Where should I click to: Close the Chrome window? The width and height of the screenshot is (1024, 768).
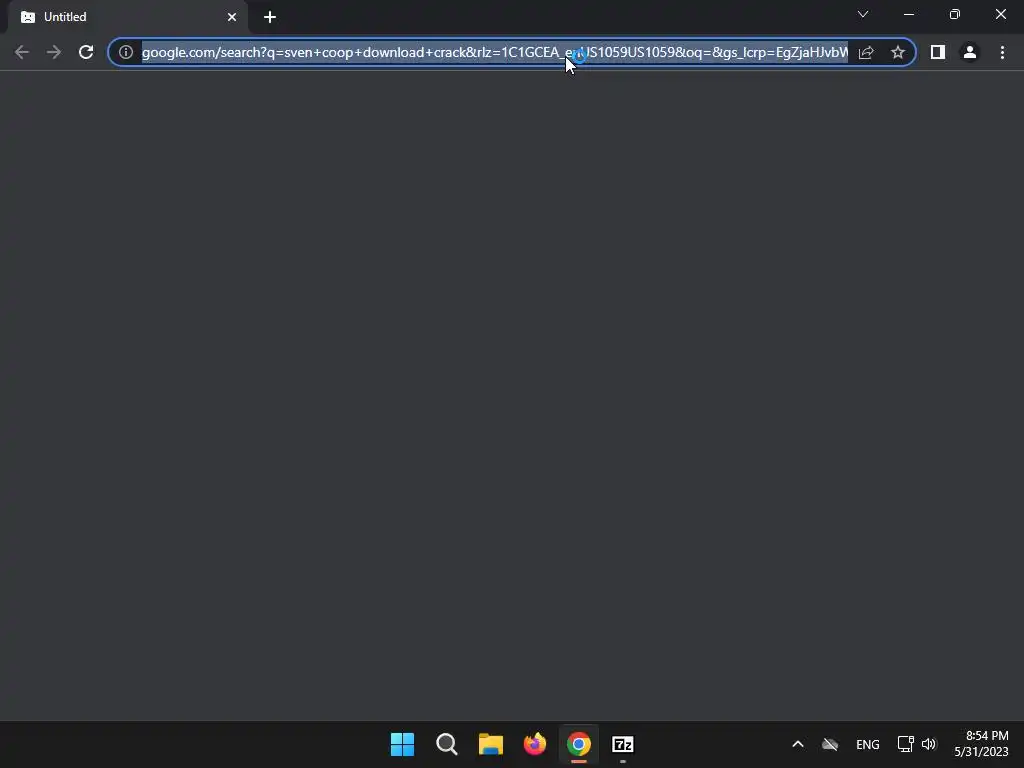[x=1000, y=14]
